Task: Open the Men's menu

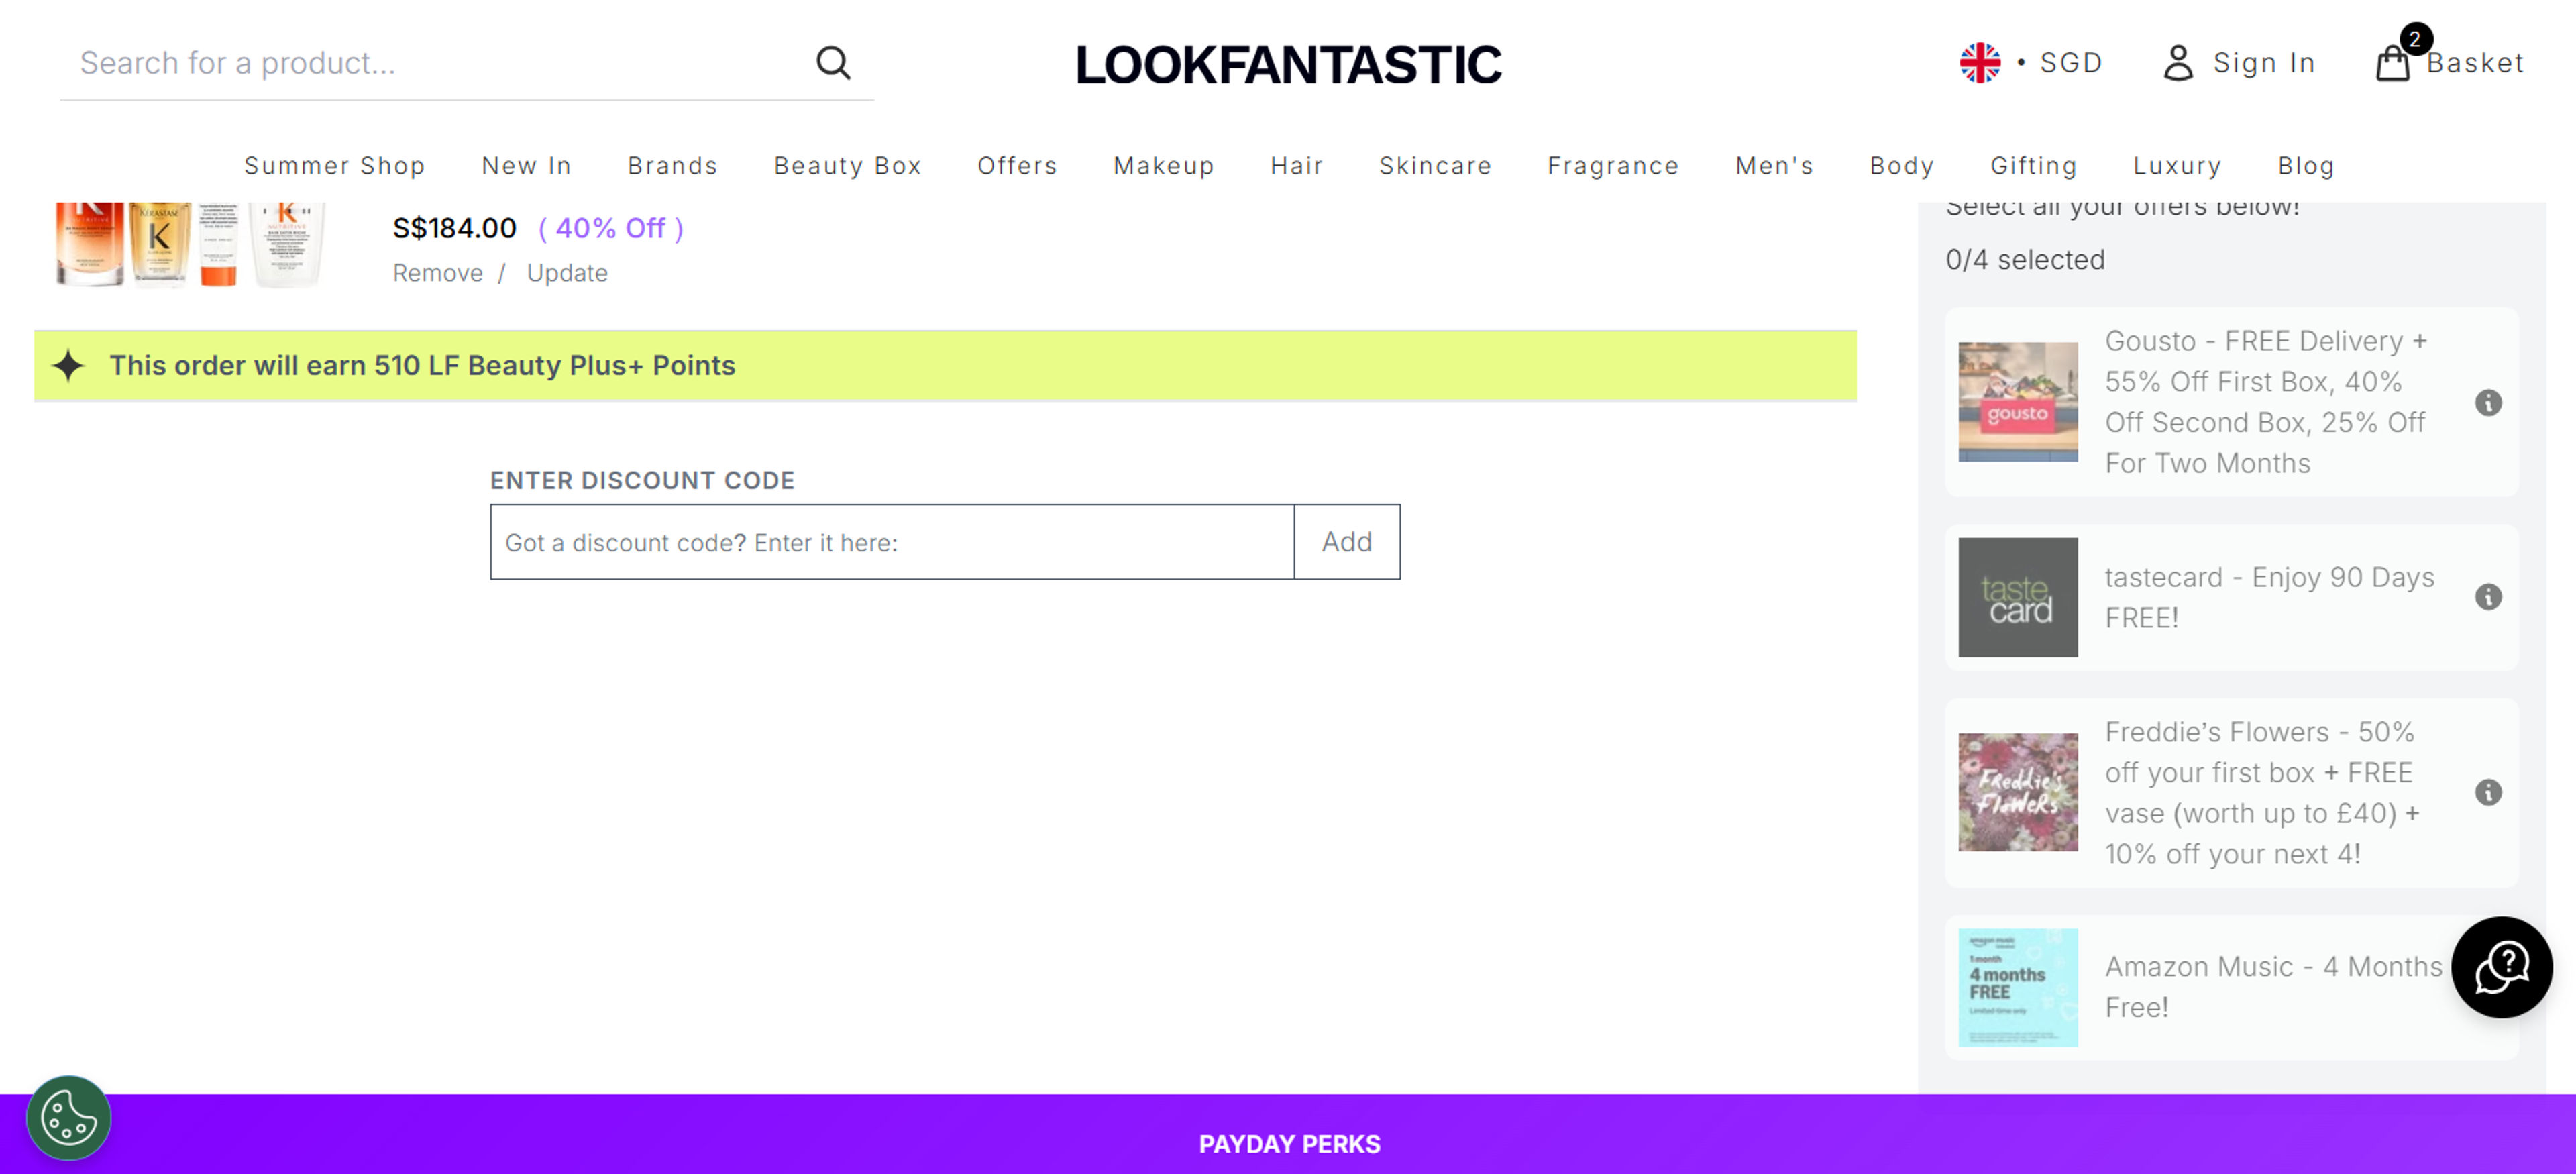Action: click(x=1774, y=166)
